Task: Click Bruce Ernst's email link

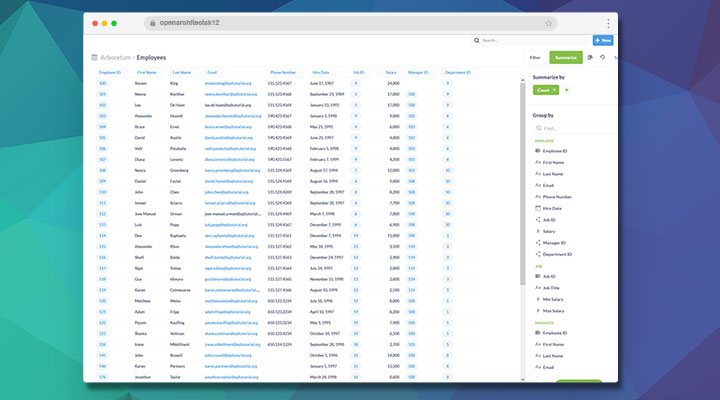Action: (228, 127)
